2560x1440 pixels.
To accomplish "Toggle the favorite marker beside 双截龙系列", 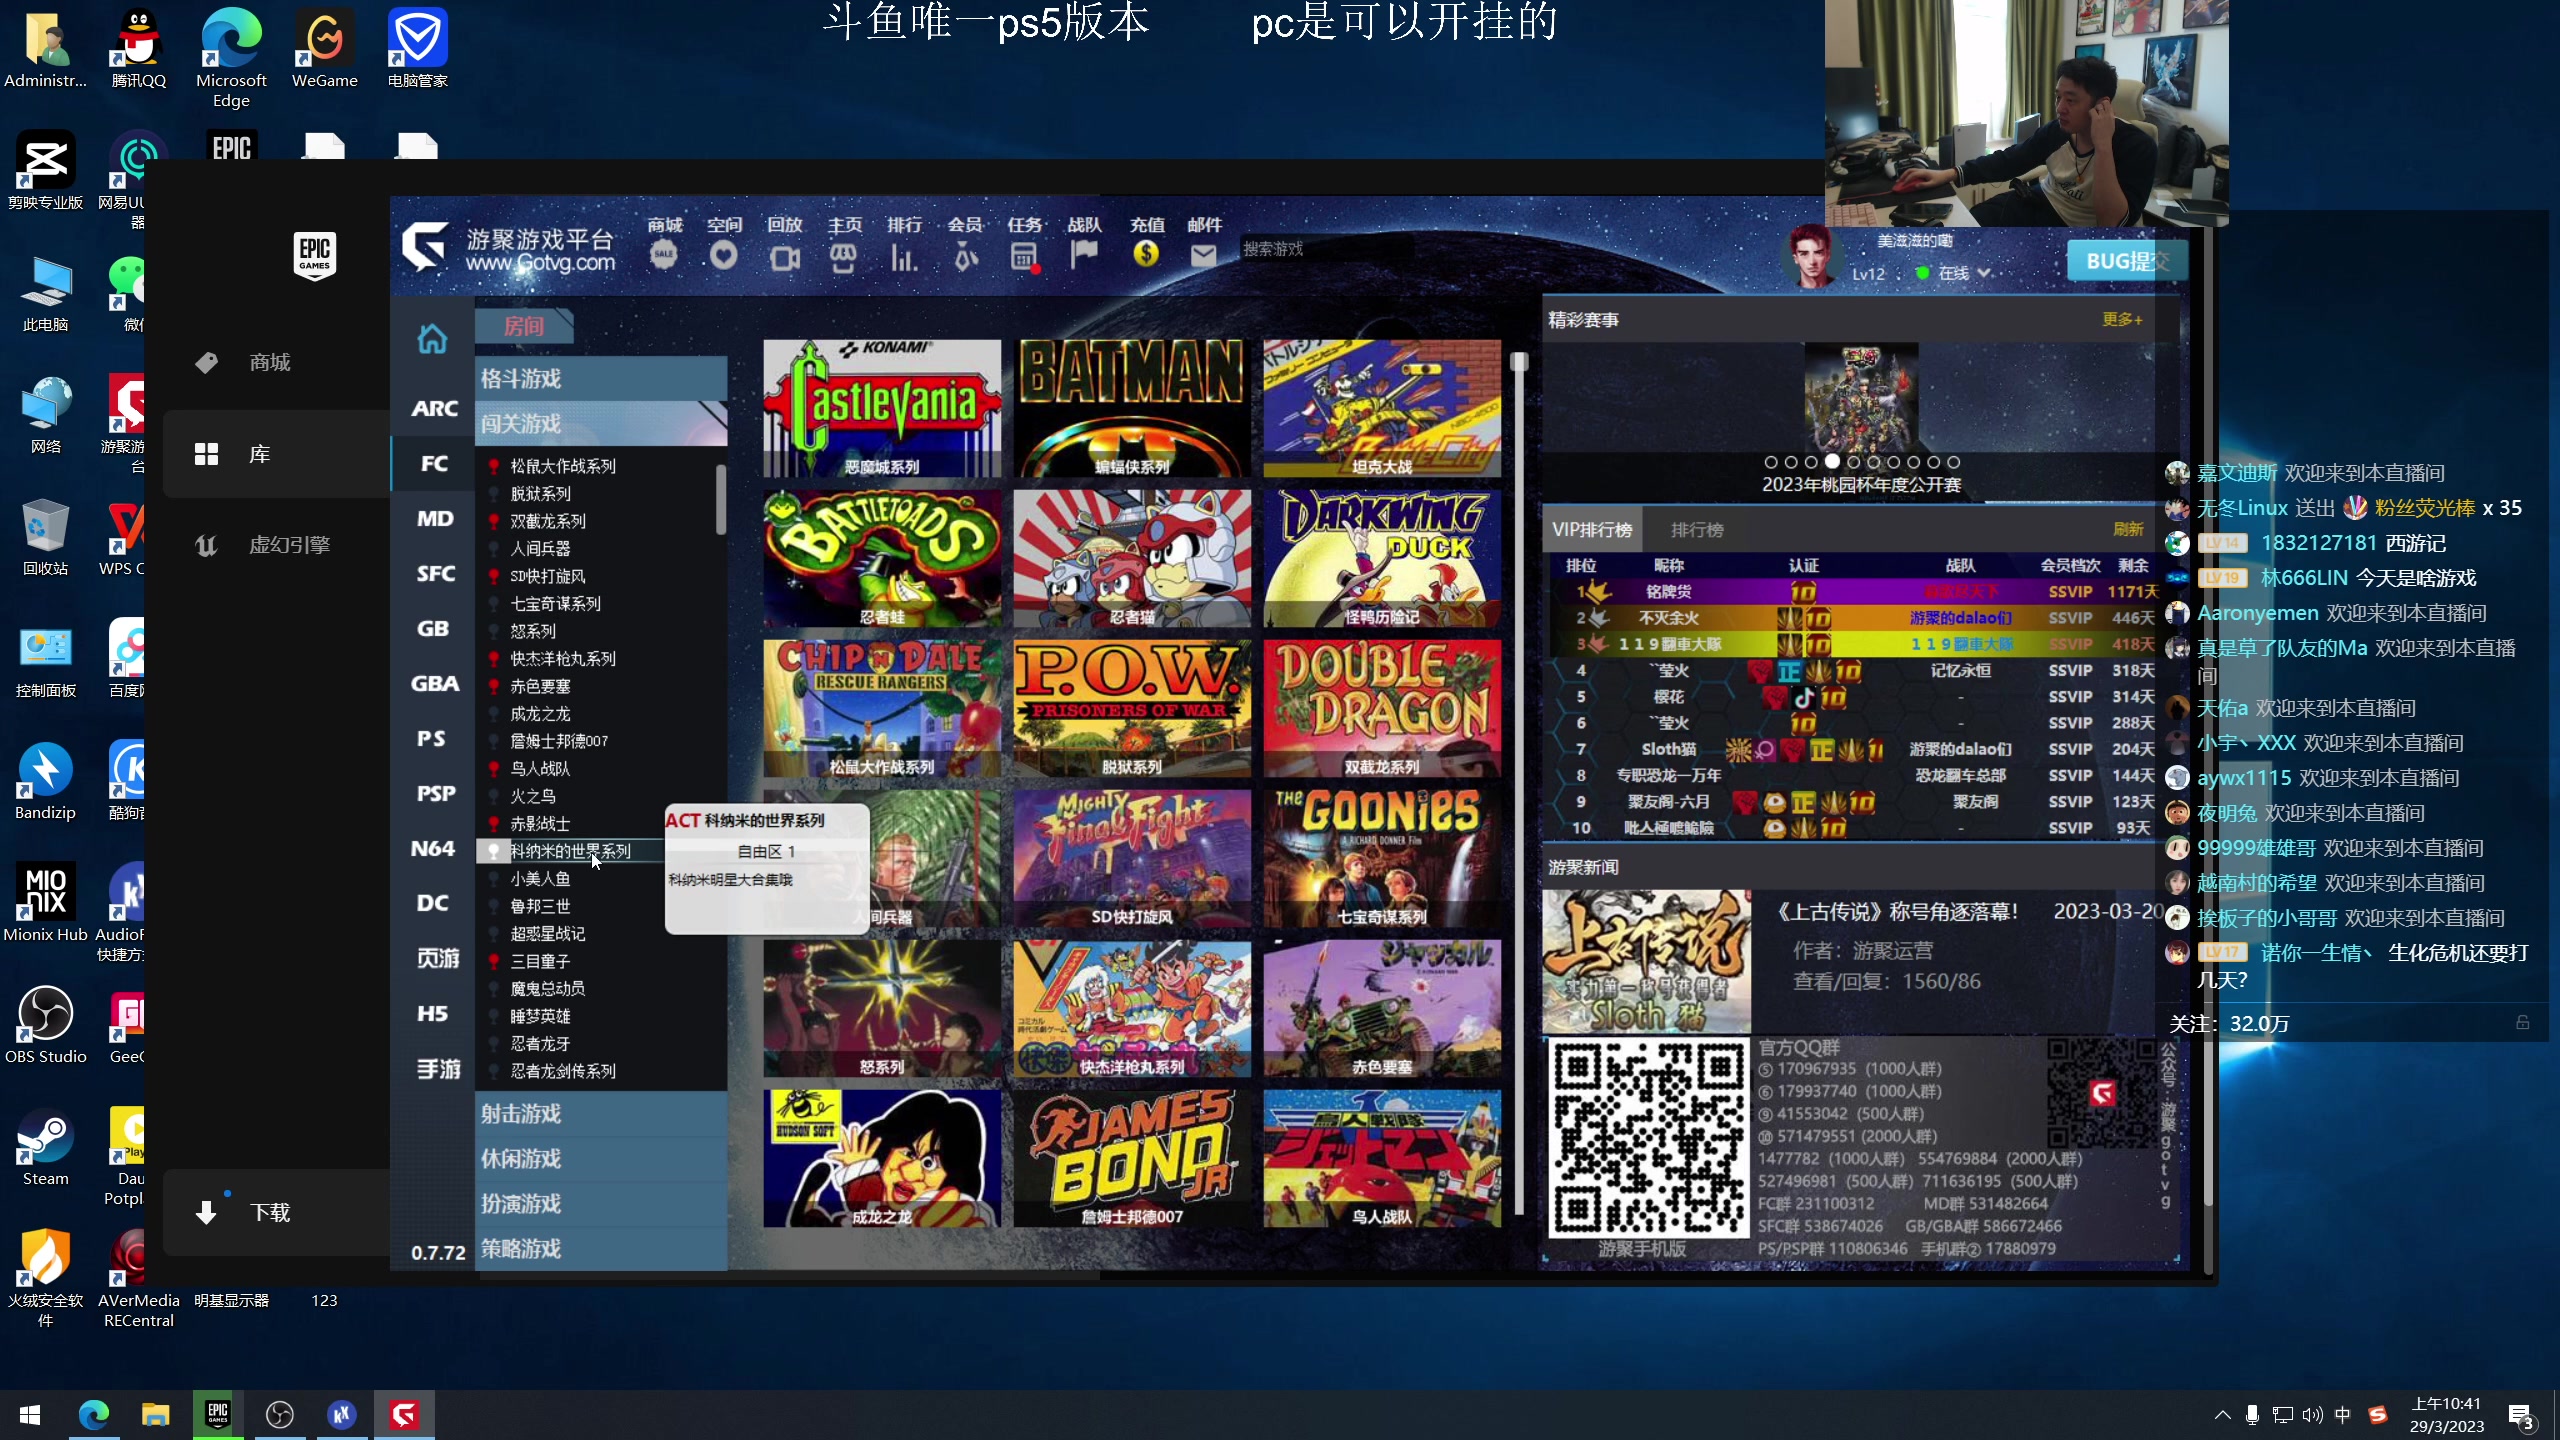I will (493, 521).
